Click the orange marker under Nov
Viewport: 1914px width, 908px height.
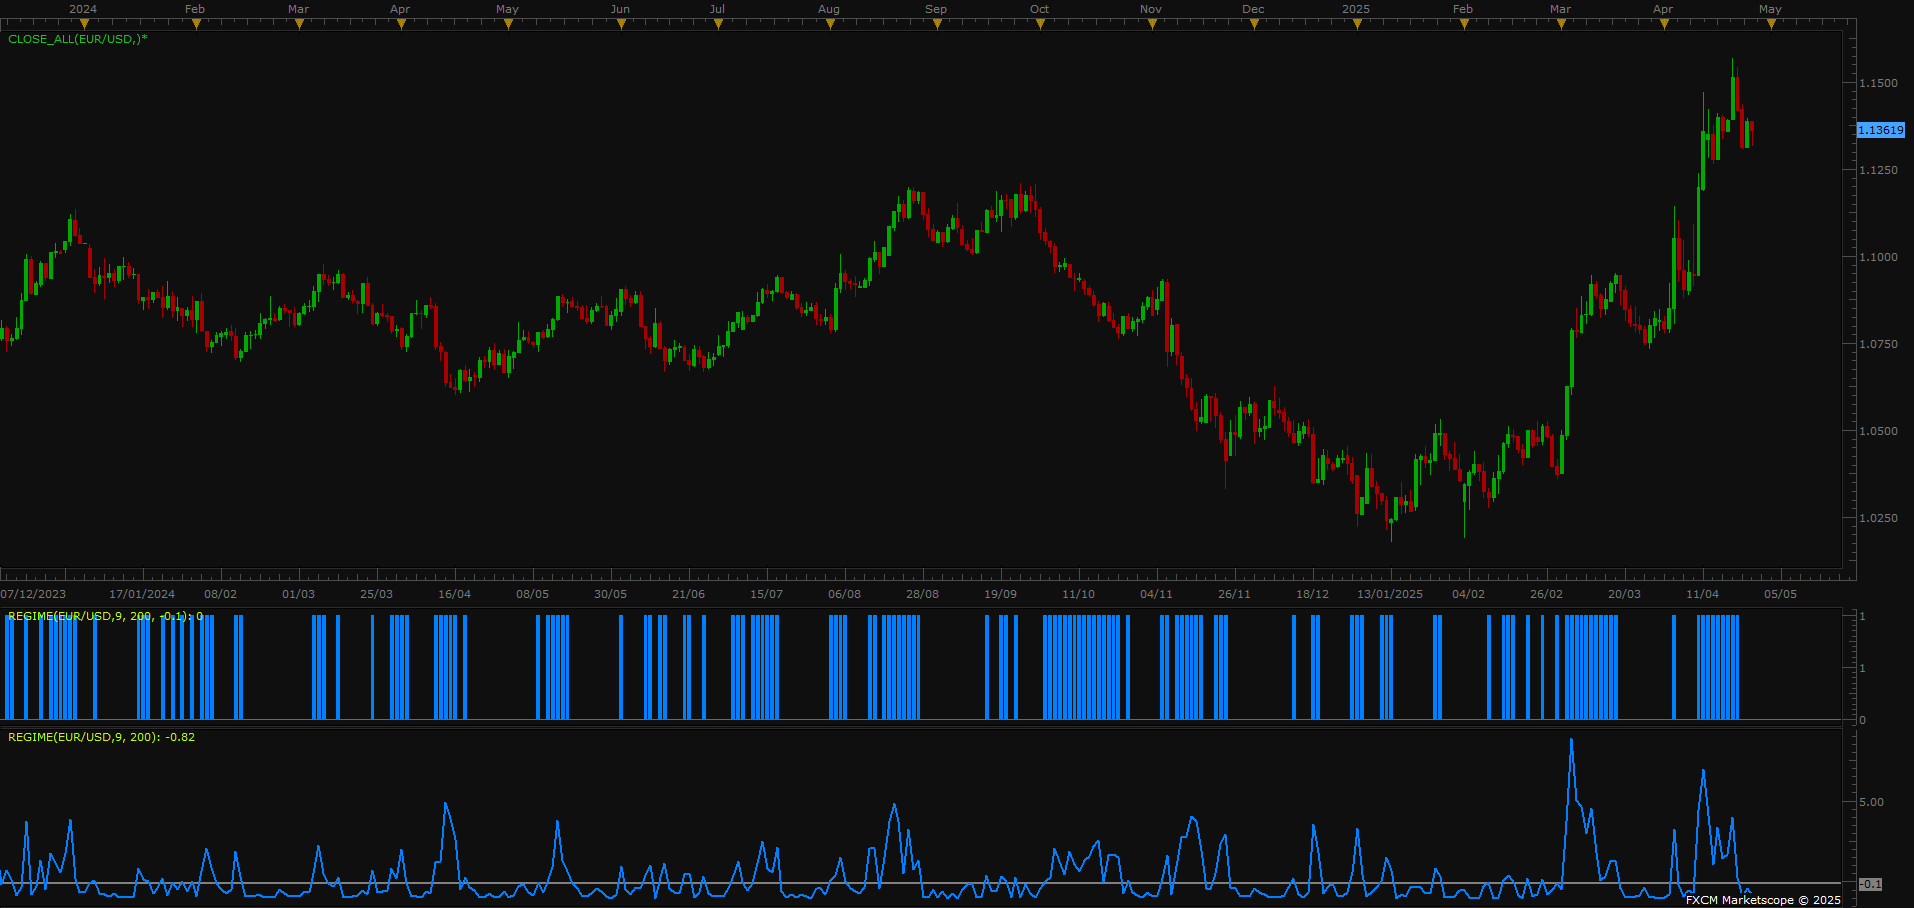coord(1152,24)
